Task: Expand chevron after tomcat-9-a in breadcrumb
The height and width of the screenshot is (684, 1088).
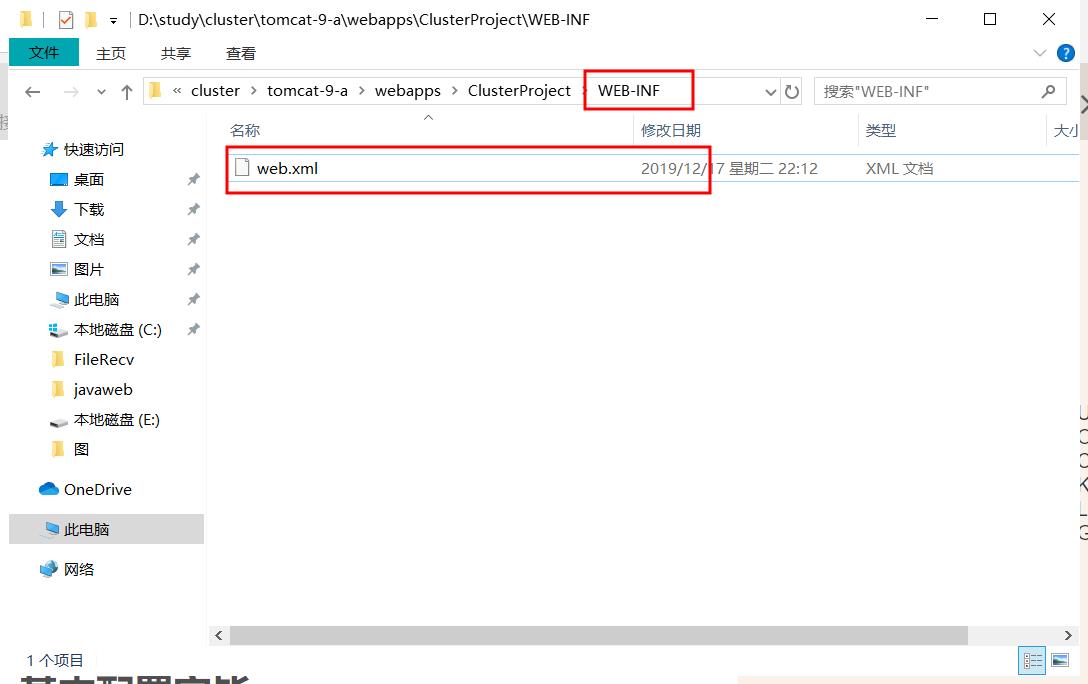Action: click(362, 91)
